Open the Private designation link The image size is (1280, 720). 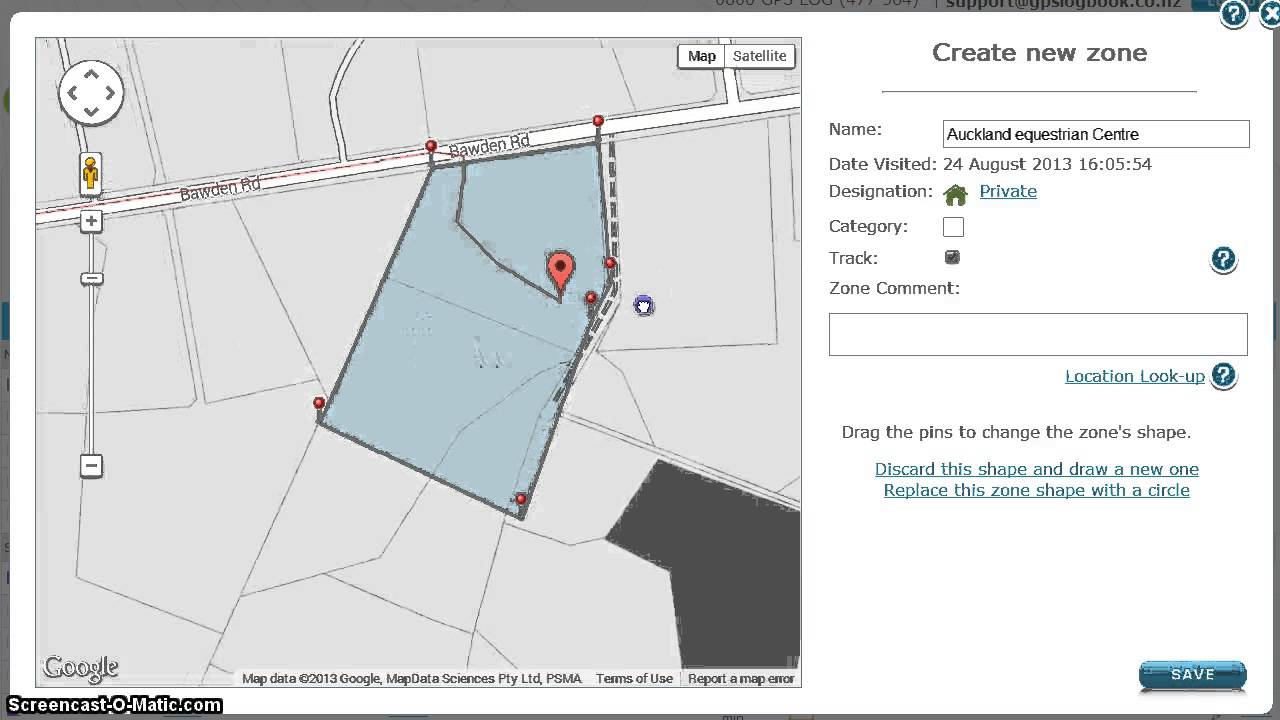point(1008,191)
